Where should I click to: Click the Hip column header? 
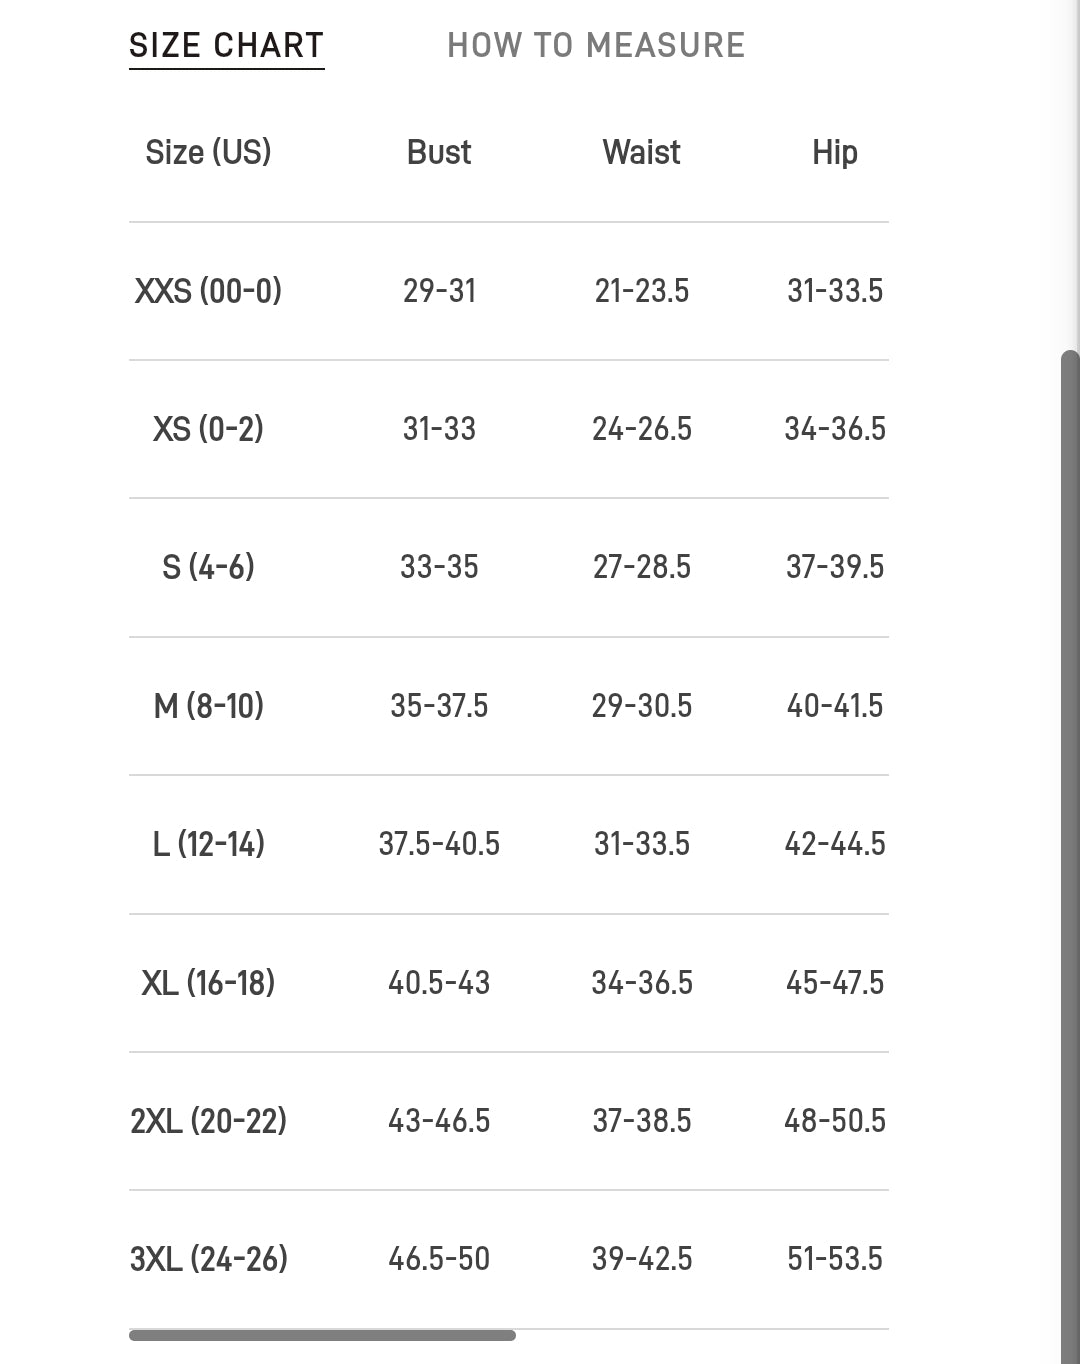click(835, 152)
